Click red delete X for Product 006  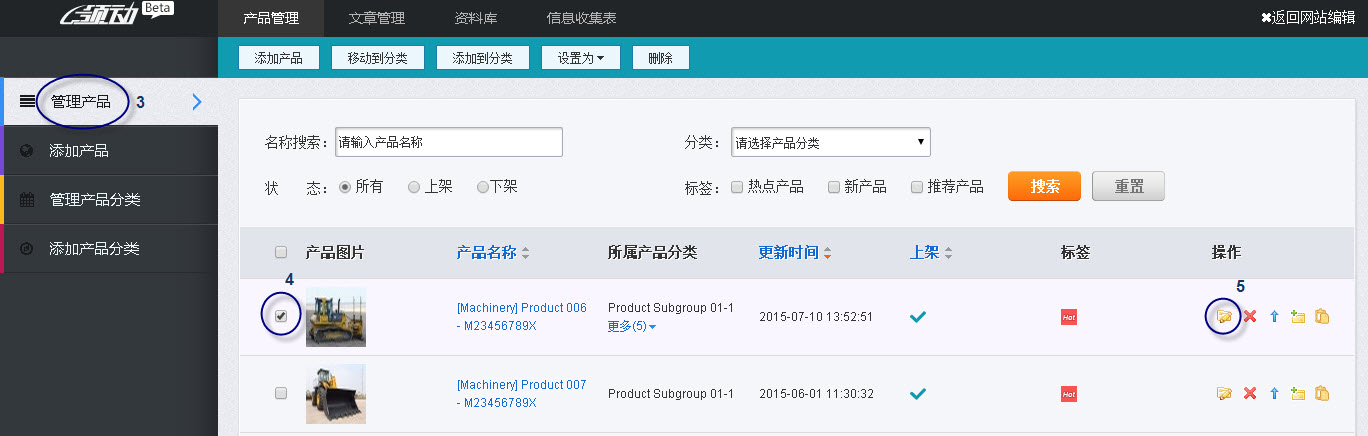tap(1249, 317)
